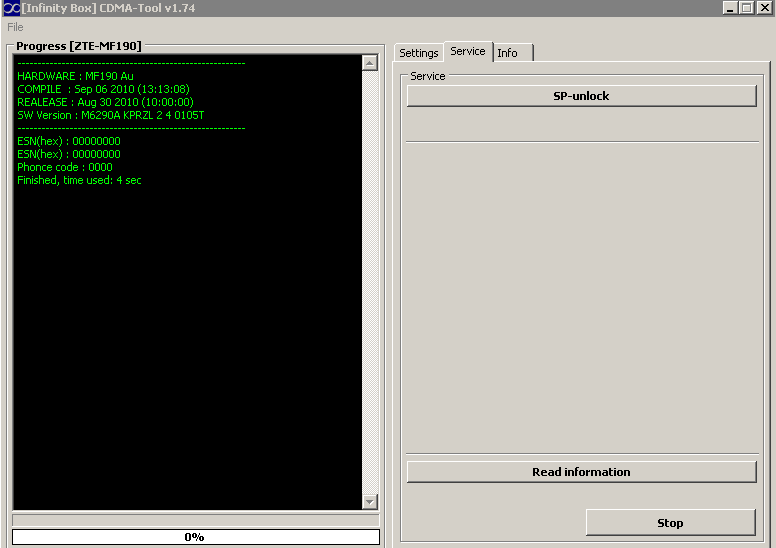
Task: Click the Infinity Box logo in title bar
Action: tap(10, 8)
